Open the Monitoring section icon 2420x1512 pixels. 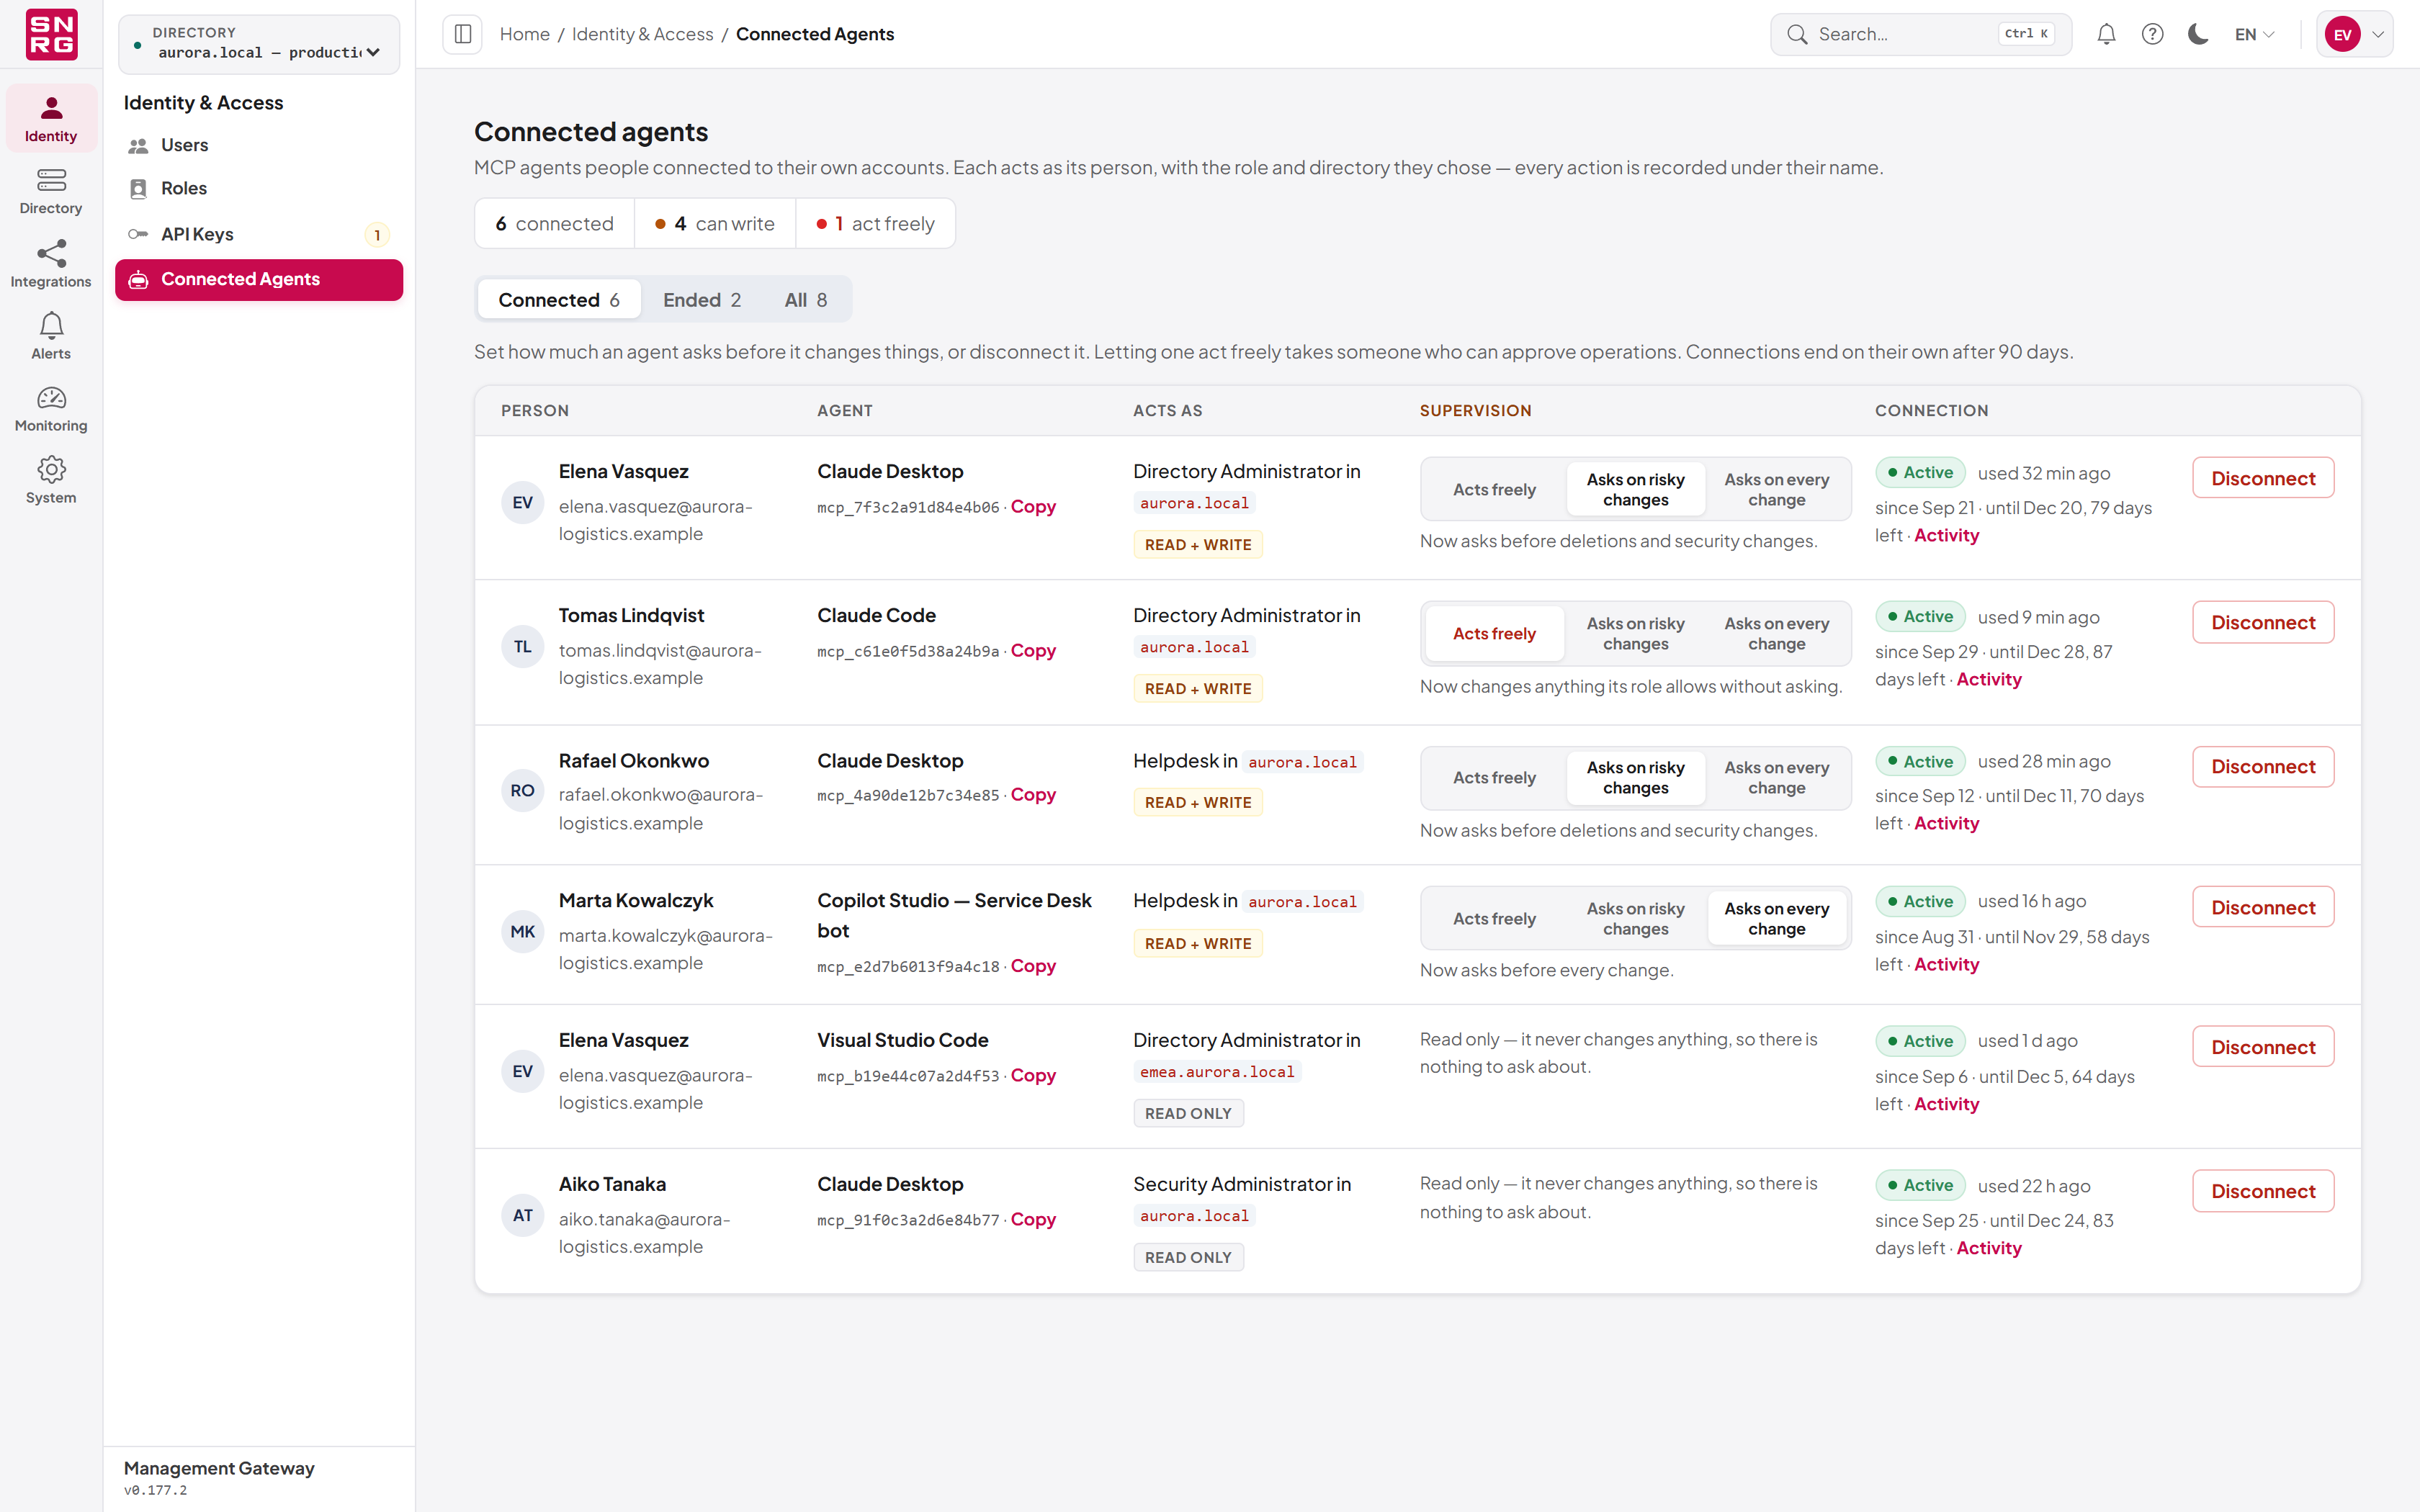tap(51, 398)
